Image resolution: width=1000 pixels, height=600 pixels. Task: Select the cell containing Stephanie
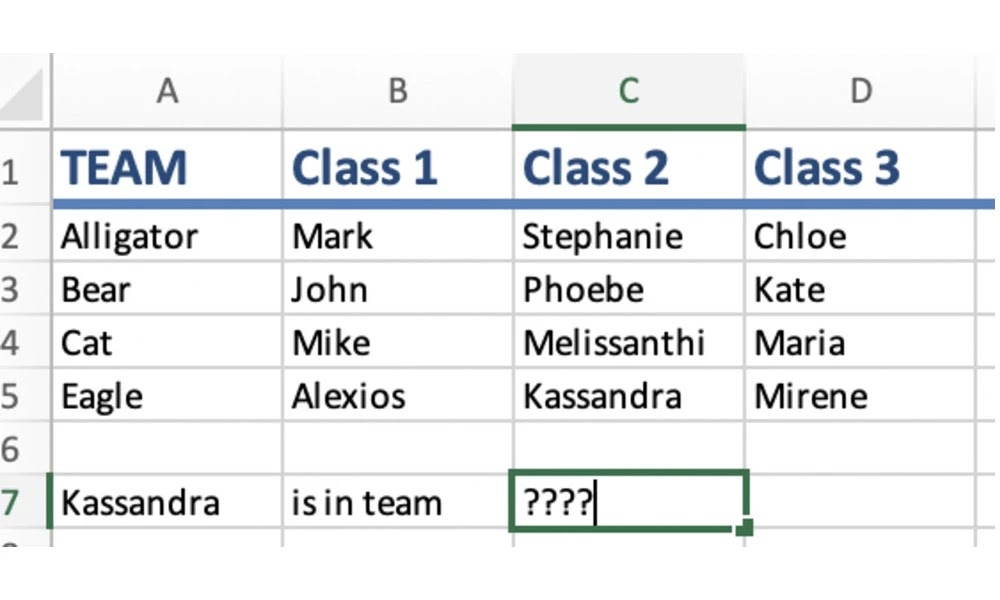(628, 236)
